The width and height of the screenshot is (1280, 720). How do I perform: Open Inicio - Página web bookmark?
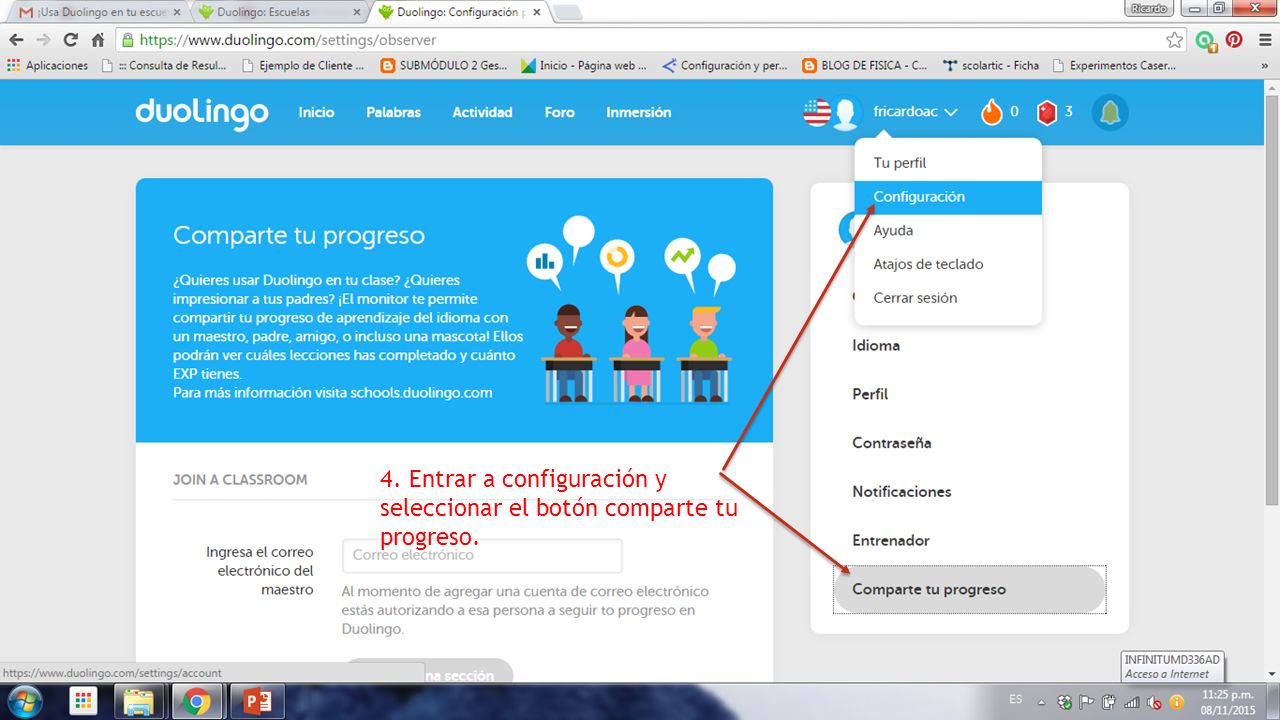(x=584, y=66)
